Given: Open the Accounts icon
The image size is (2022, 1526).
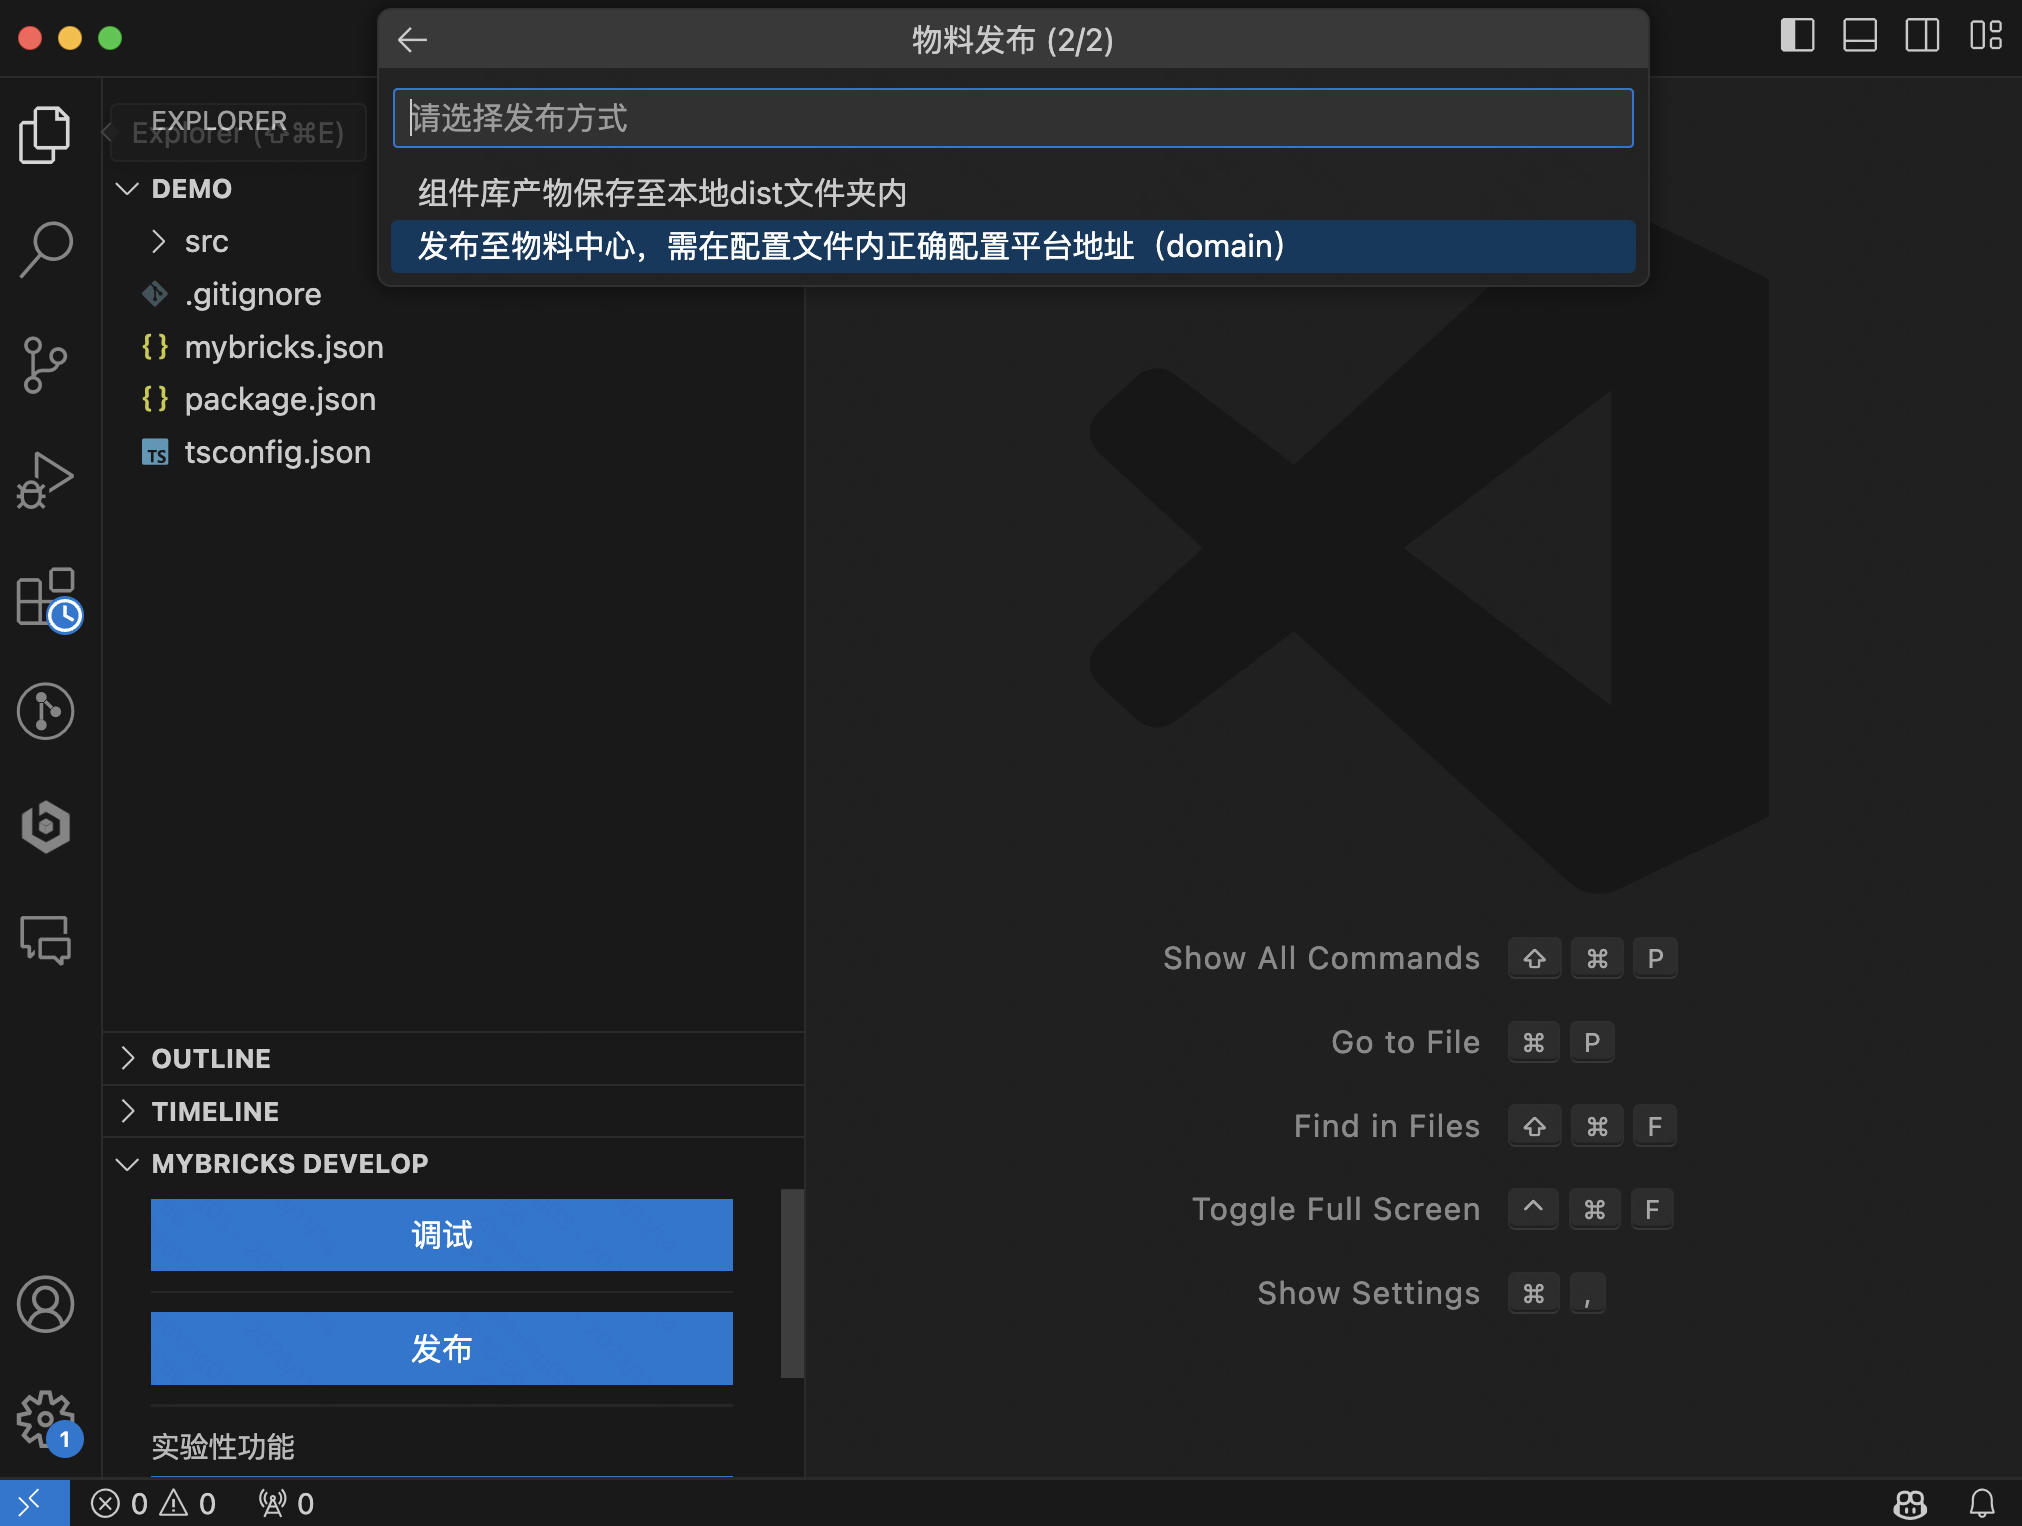Looking at the screenshot, I should point(45,1304).
